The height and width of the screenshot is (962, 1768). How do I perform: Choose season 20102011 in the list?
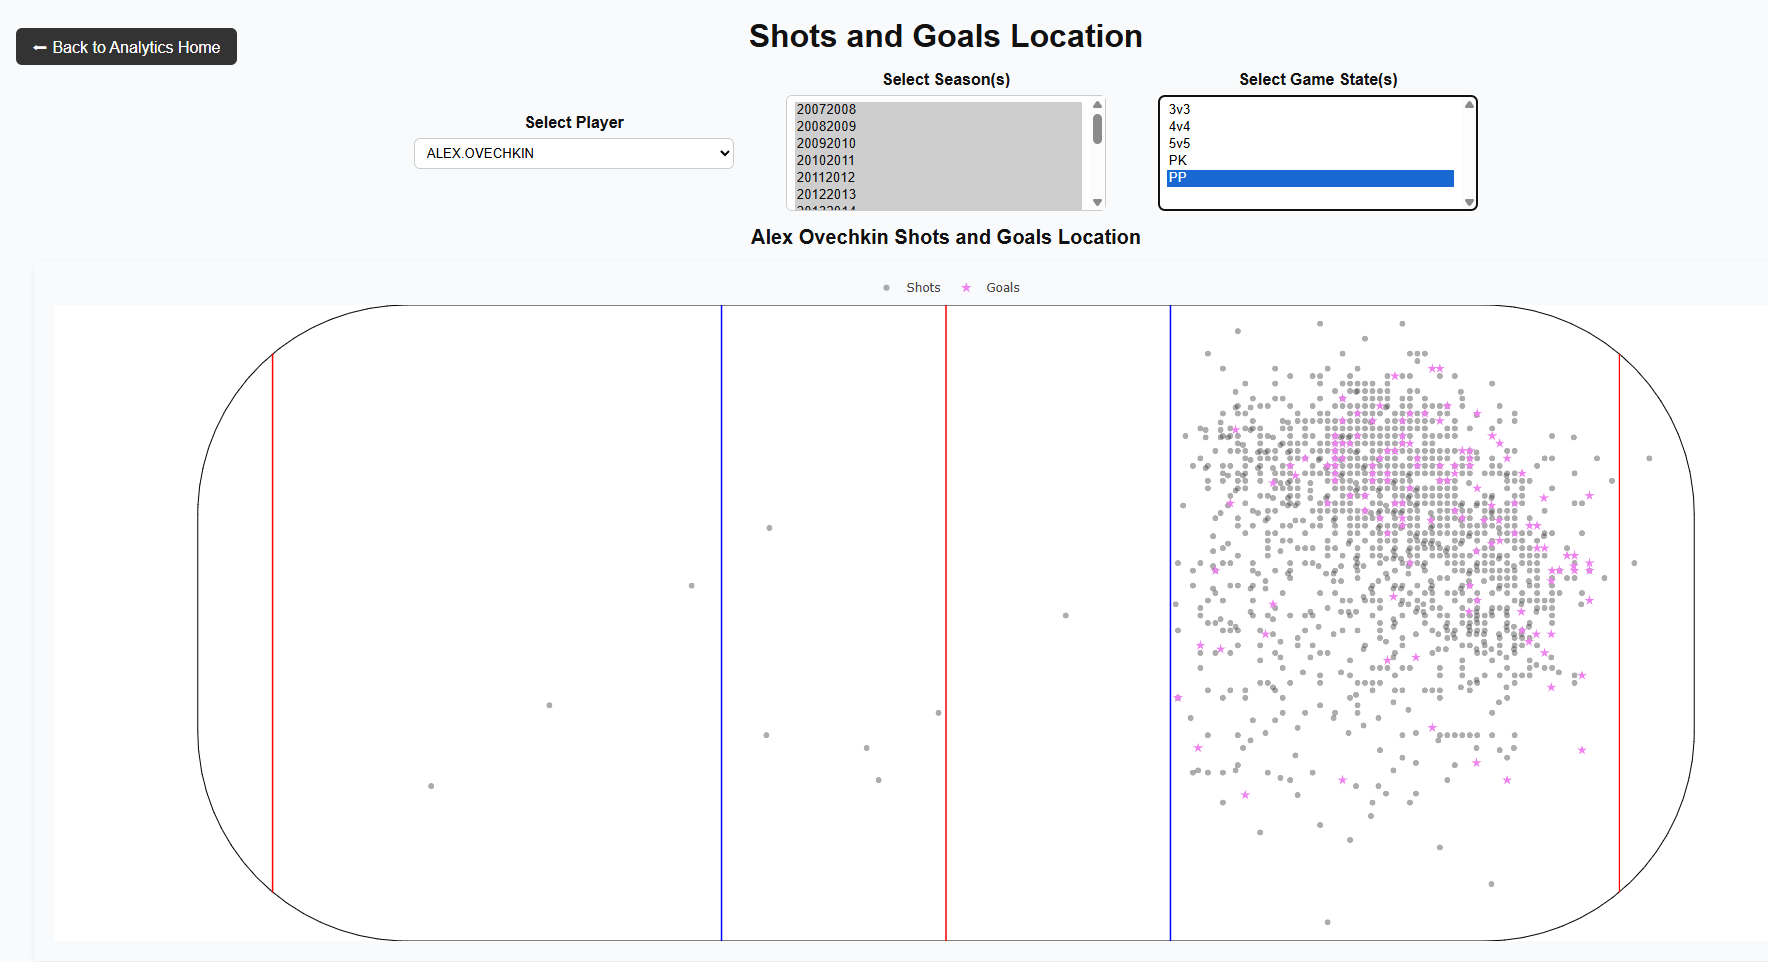tap(826, 160)
